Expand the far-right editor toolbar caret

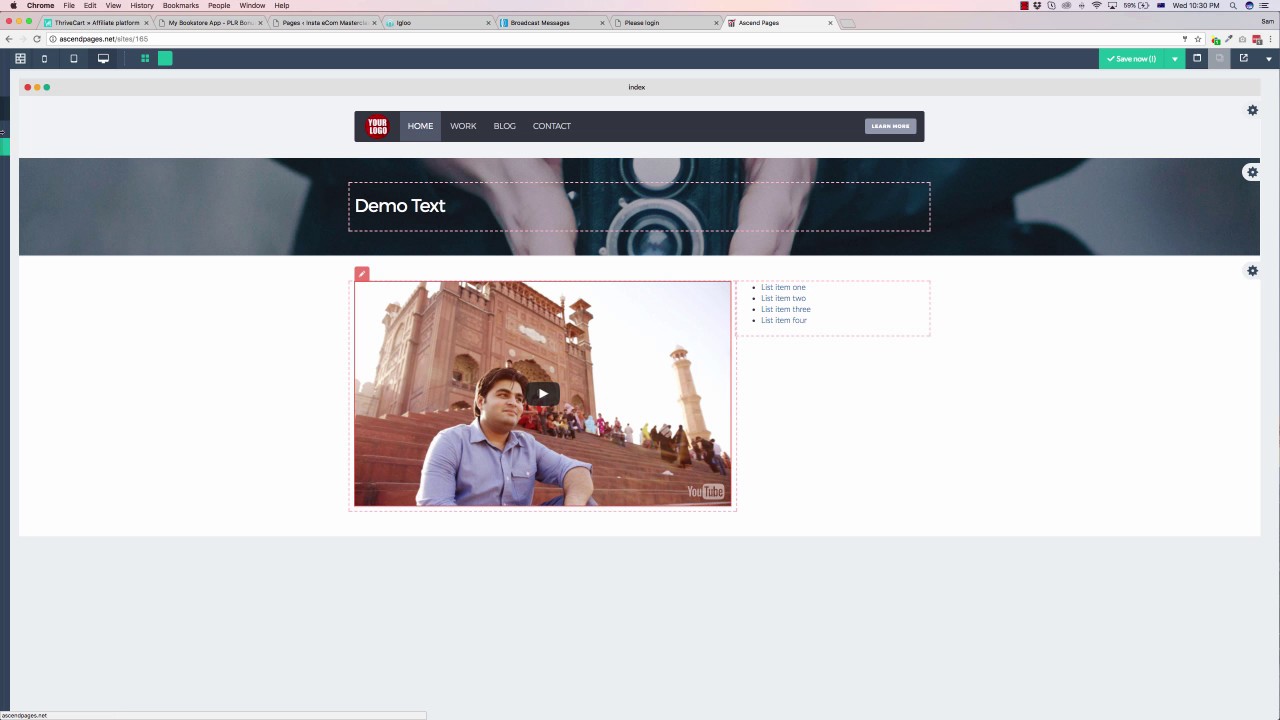tap(1269, 59)
